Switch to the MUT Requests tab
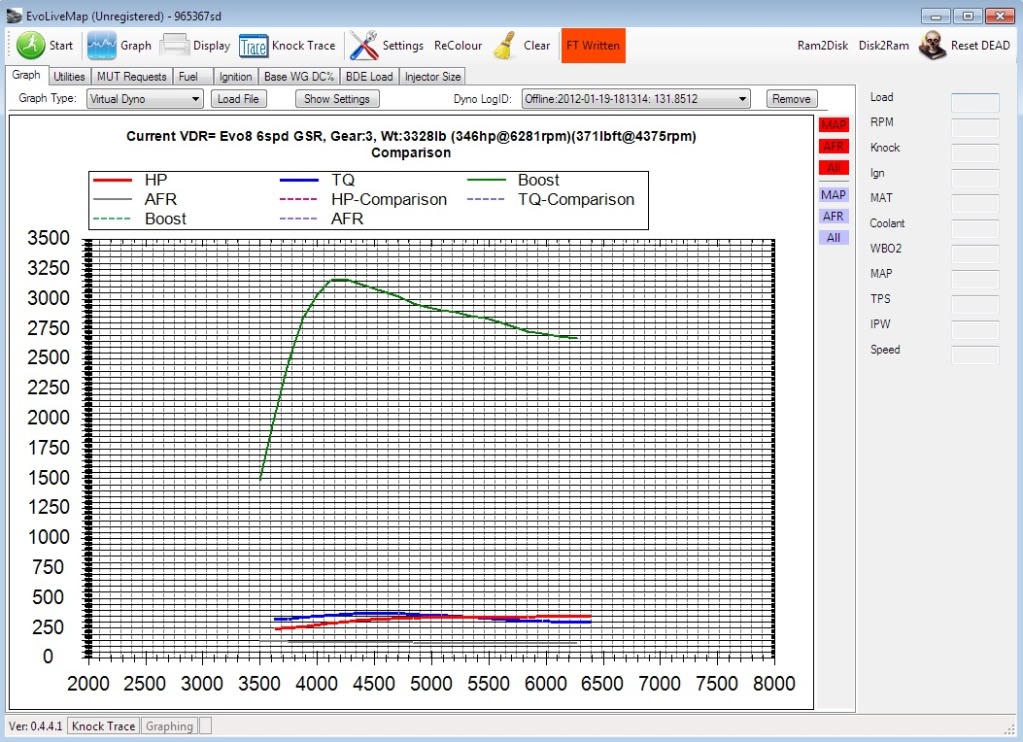Viewport: 1023px width, 742px height. coord(132,76)
